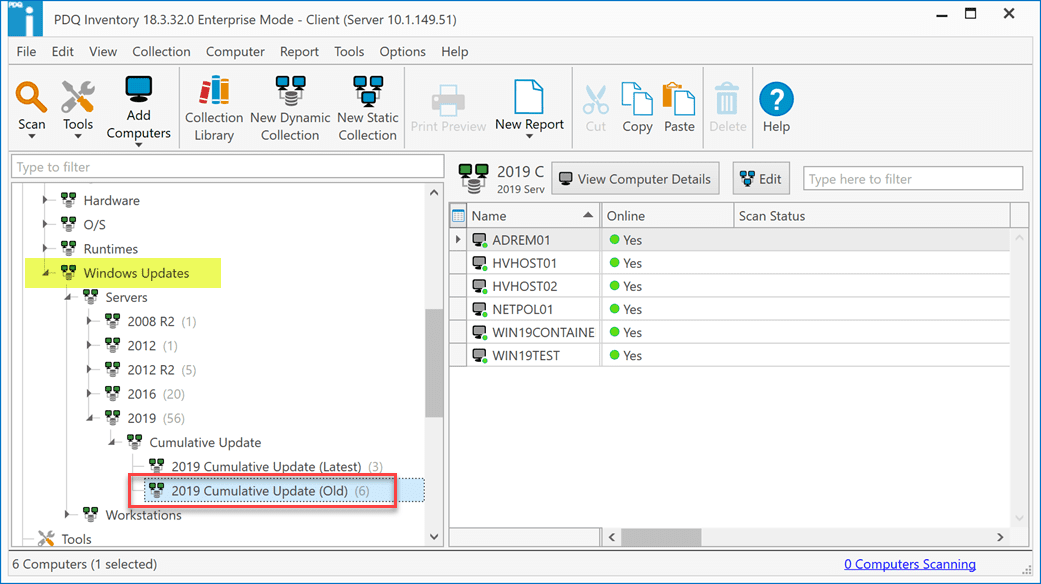Open Help from the toolbar

(776, 108)
